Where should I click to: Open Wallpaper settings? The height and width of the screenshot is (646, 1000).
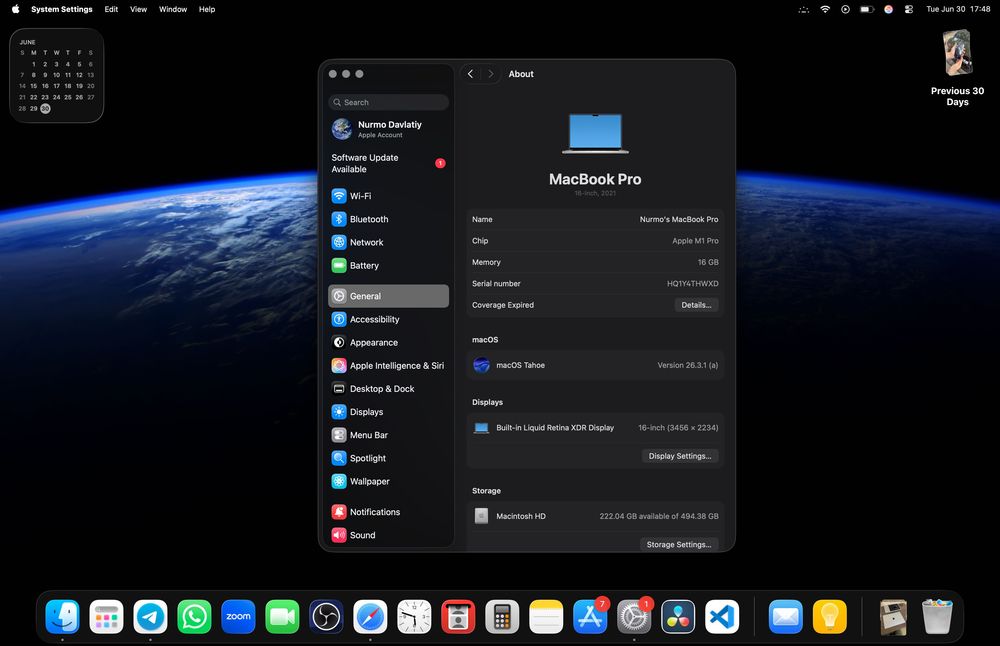click(388, 481)
